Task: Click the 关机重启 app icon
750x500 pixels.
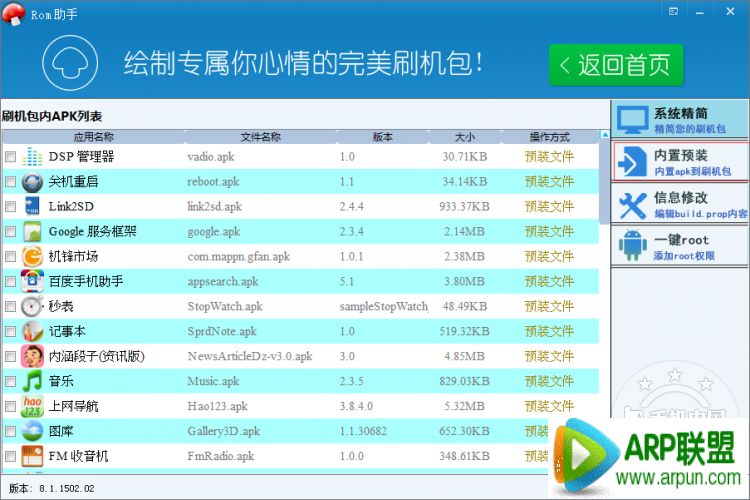Action: click(32, 182)
